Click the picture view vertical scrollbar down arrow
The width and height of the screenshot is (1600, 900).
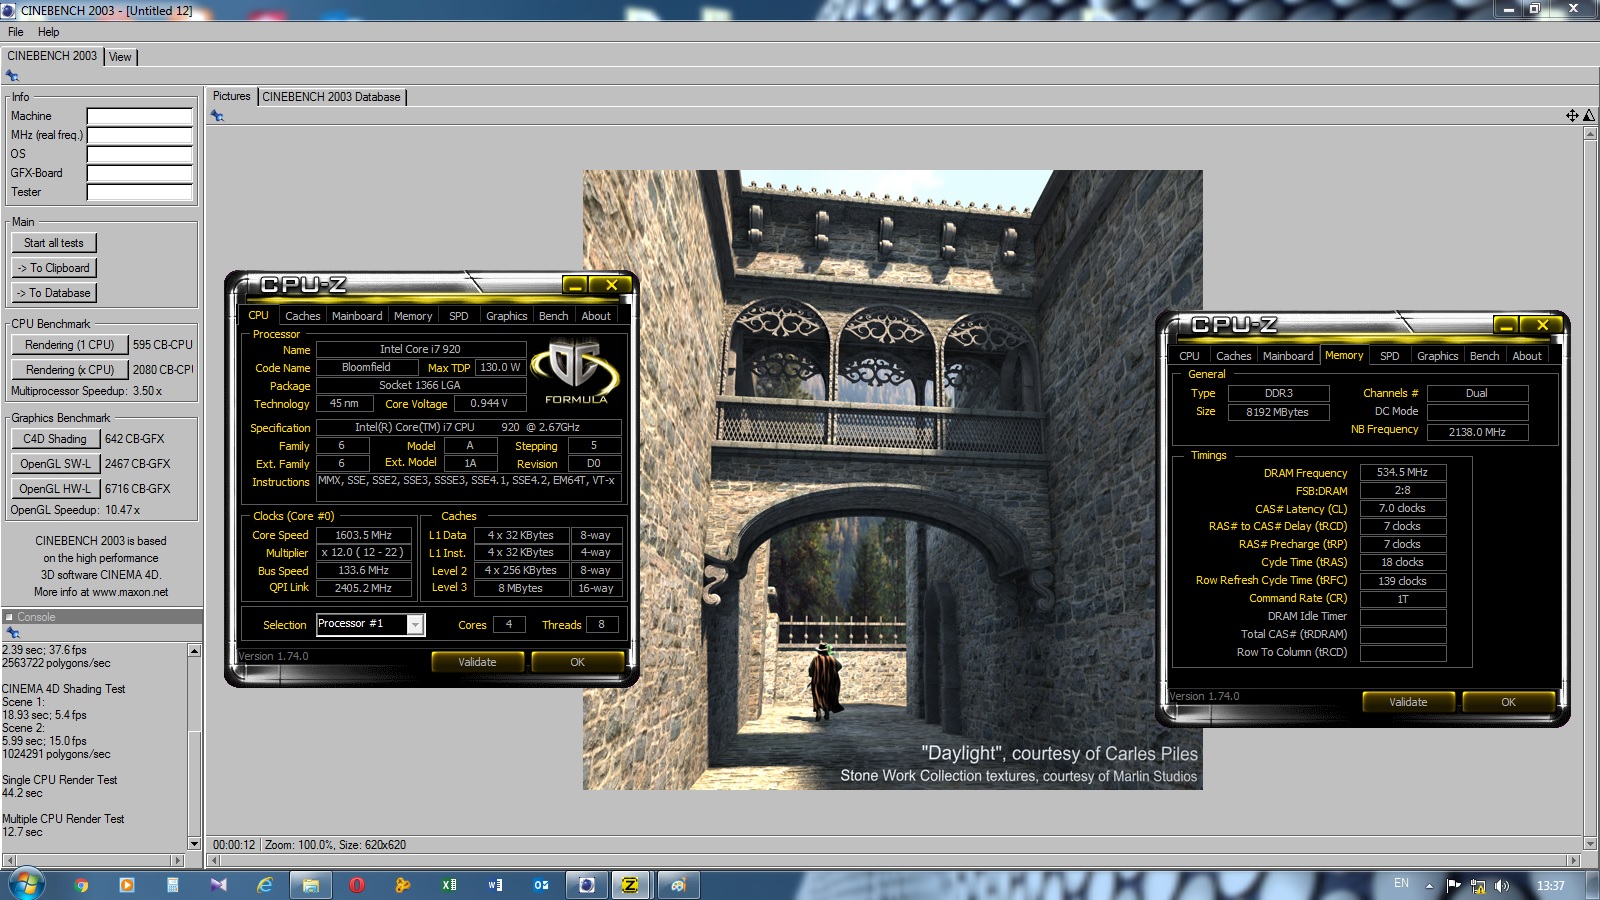(1590, 844)
